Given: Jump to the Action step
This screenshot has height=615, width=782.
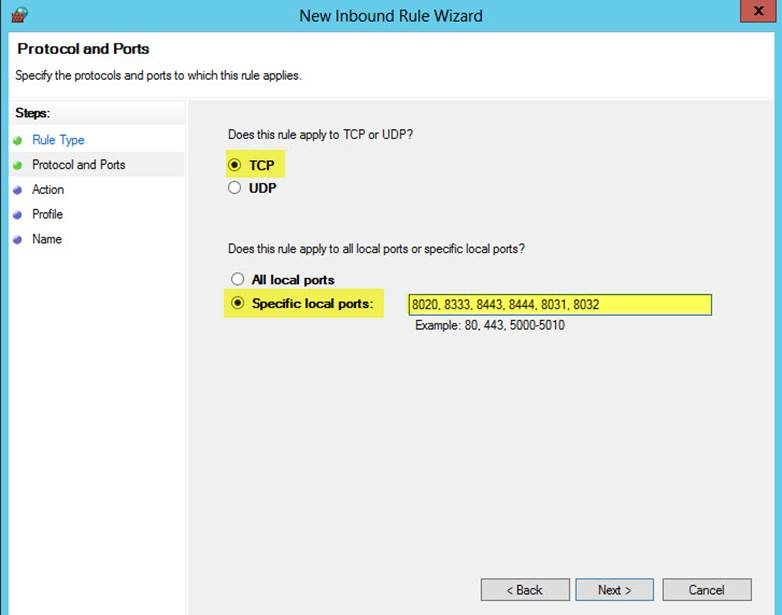Looking at the screenshot, I should click(x=48, y=190).
